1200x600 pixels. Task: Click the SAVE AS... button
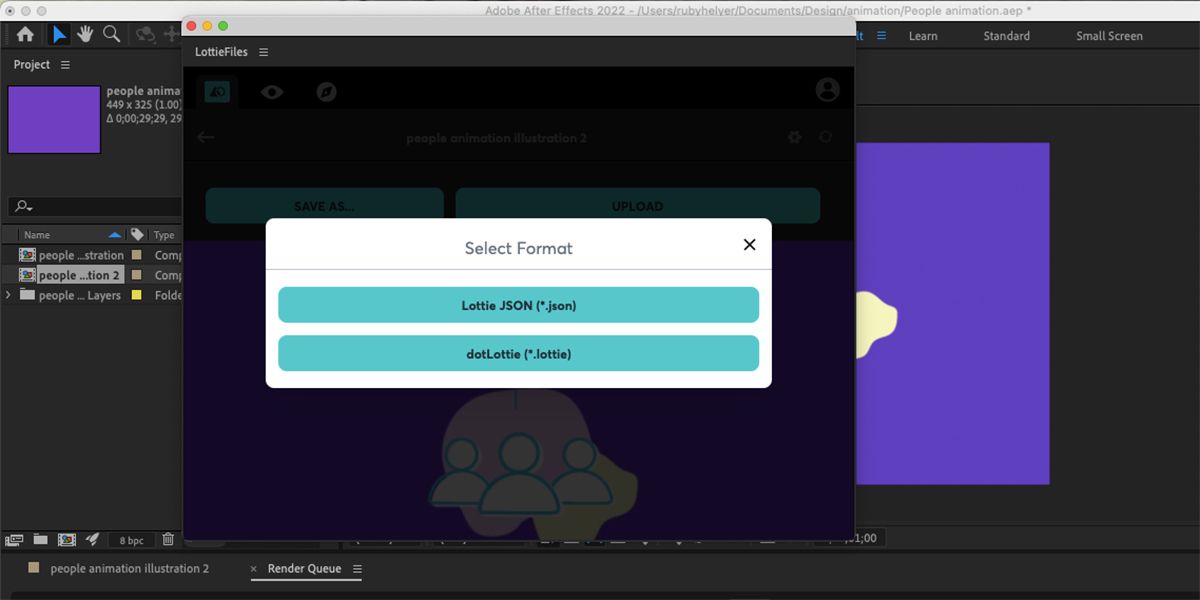(324, 206)
